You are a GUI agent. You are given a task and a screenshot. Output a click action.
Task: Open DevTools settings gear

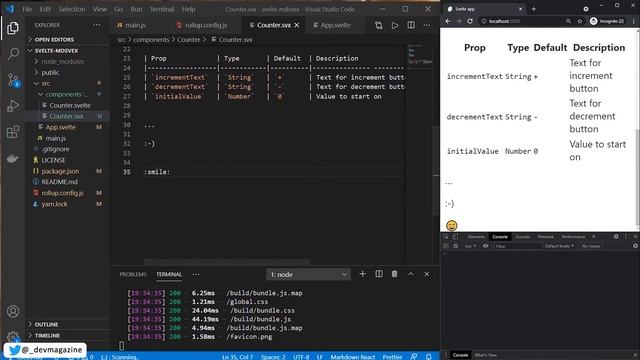tap(616, 236)
